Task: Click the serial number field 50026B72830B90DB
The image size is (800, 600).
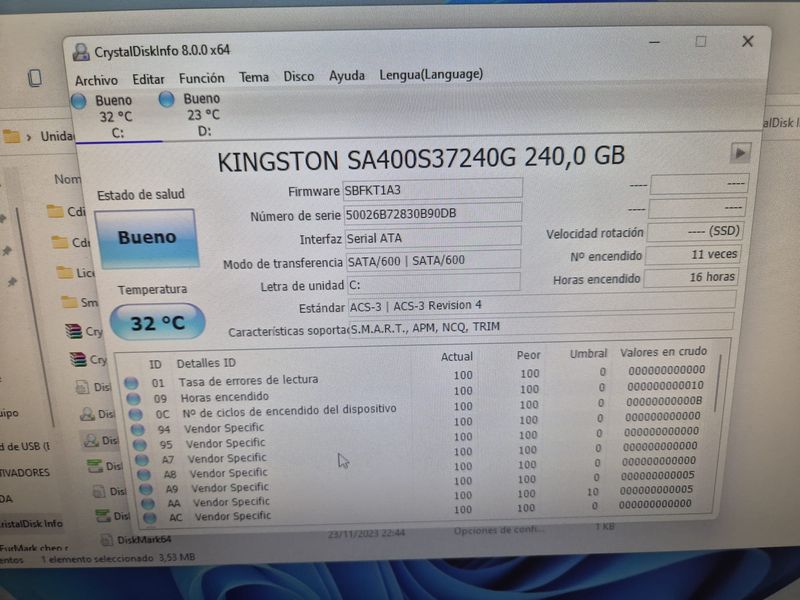Action: [x=433, y=213]
